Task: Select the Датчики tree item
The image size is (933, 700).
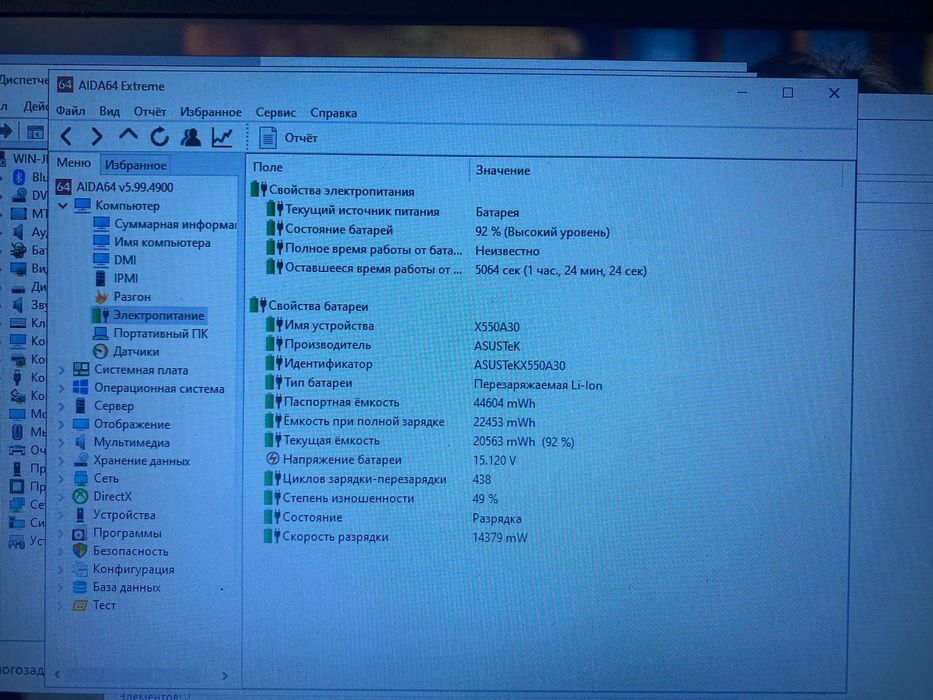Action: coord(126,351)
